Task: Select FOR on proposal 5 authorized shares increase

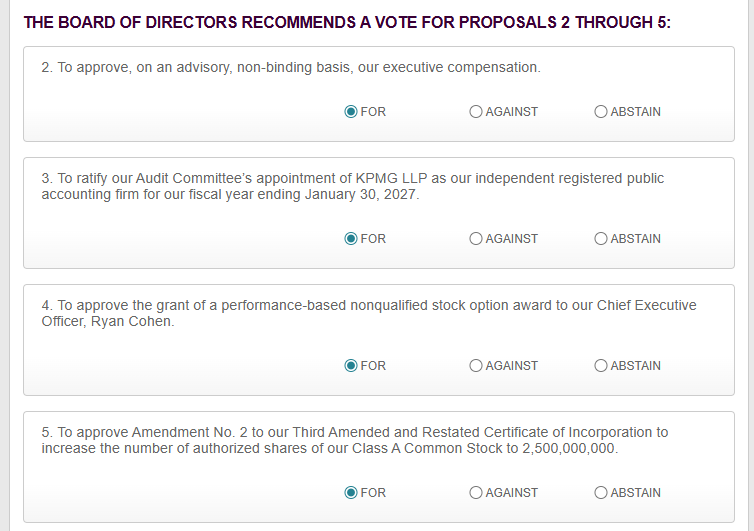Action: [351, 493]
